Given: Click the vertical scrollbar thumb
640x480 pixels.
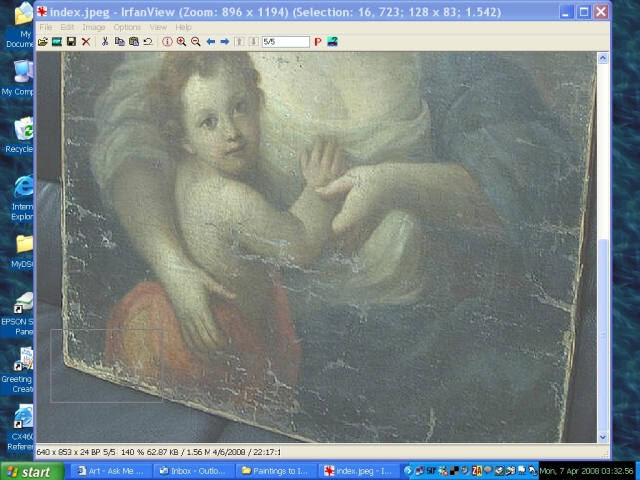Looking at the screenshot, I should pos(603,335).
